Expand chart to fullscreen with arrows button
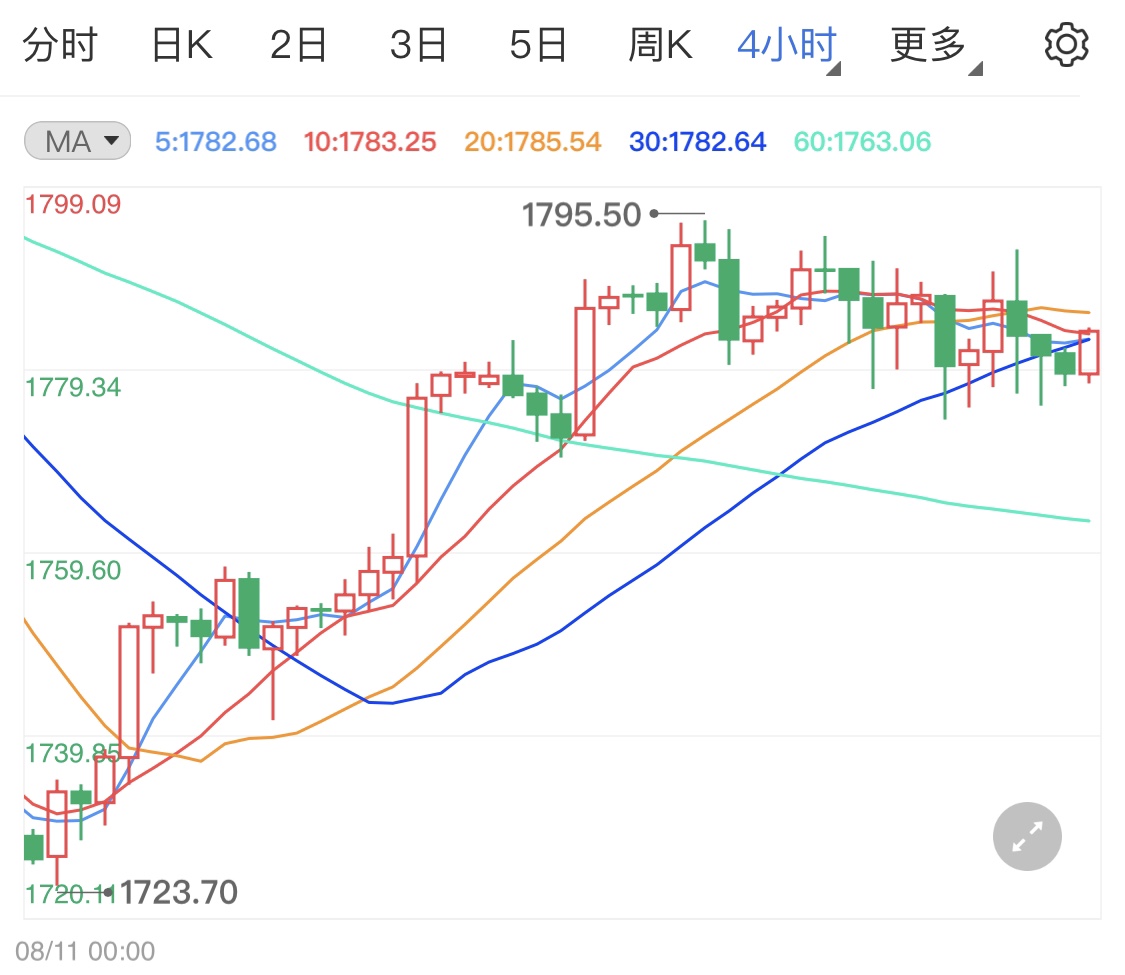This screenshot has width=1125, height=975. [1027, 836]
